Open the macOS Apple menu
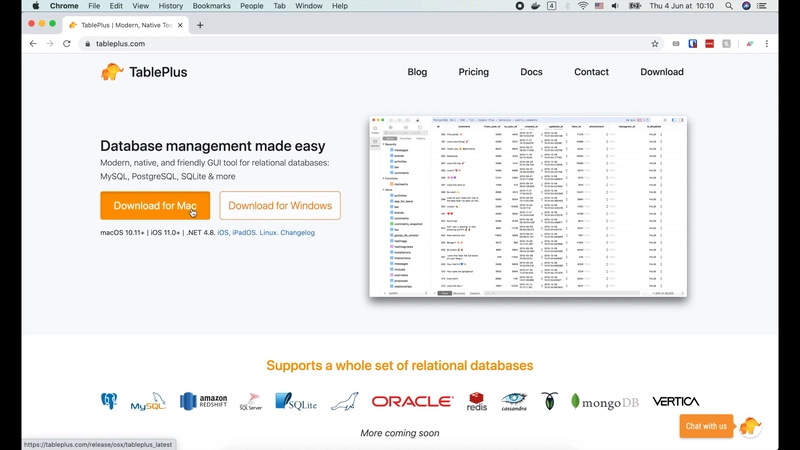This screenshot has width=800, height=450. pos(36,6)
